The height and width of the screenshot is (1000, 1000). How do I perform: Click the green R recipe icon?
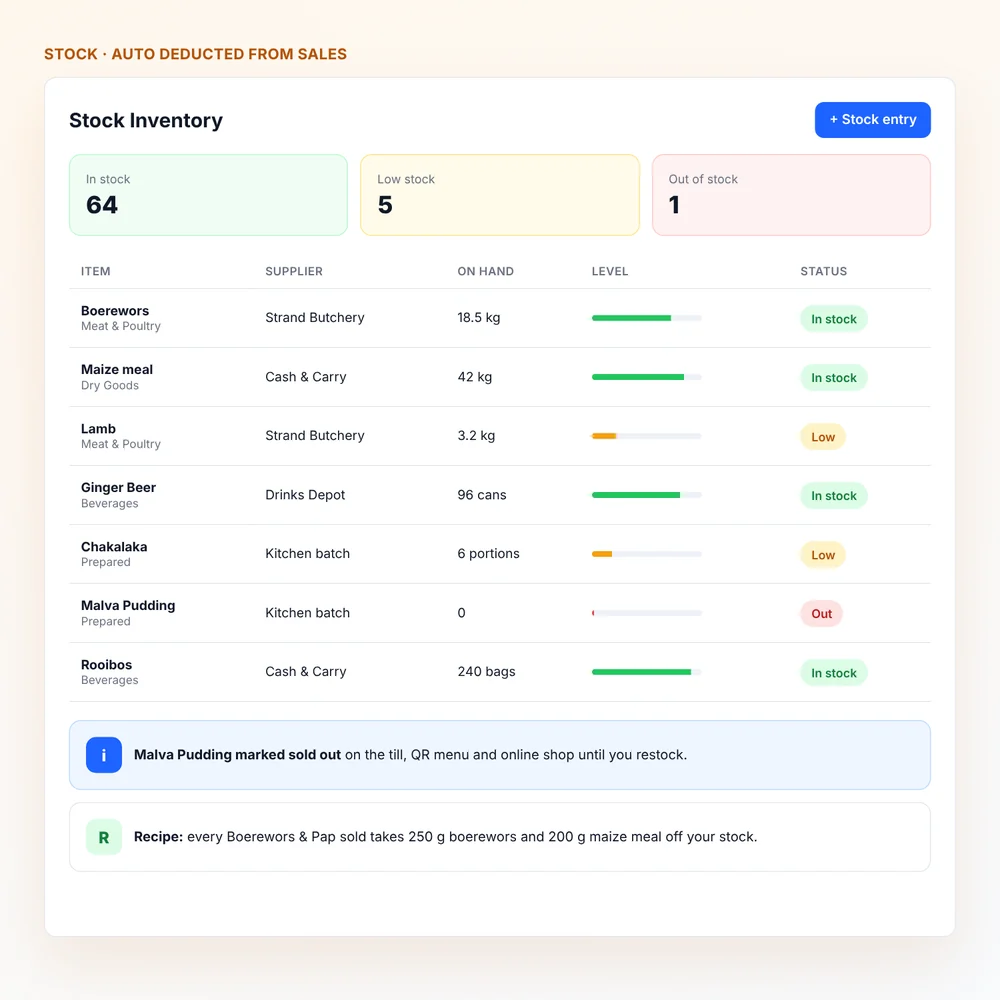pyautogui.click(x=104, y=837)
